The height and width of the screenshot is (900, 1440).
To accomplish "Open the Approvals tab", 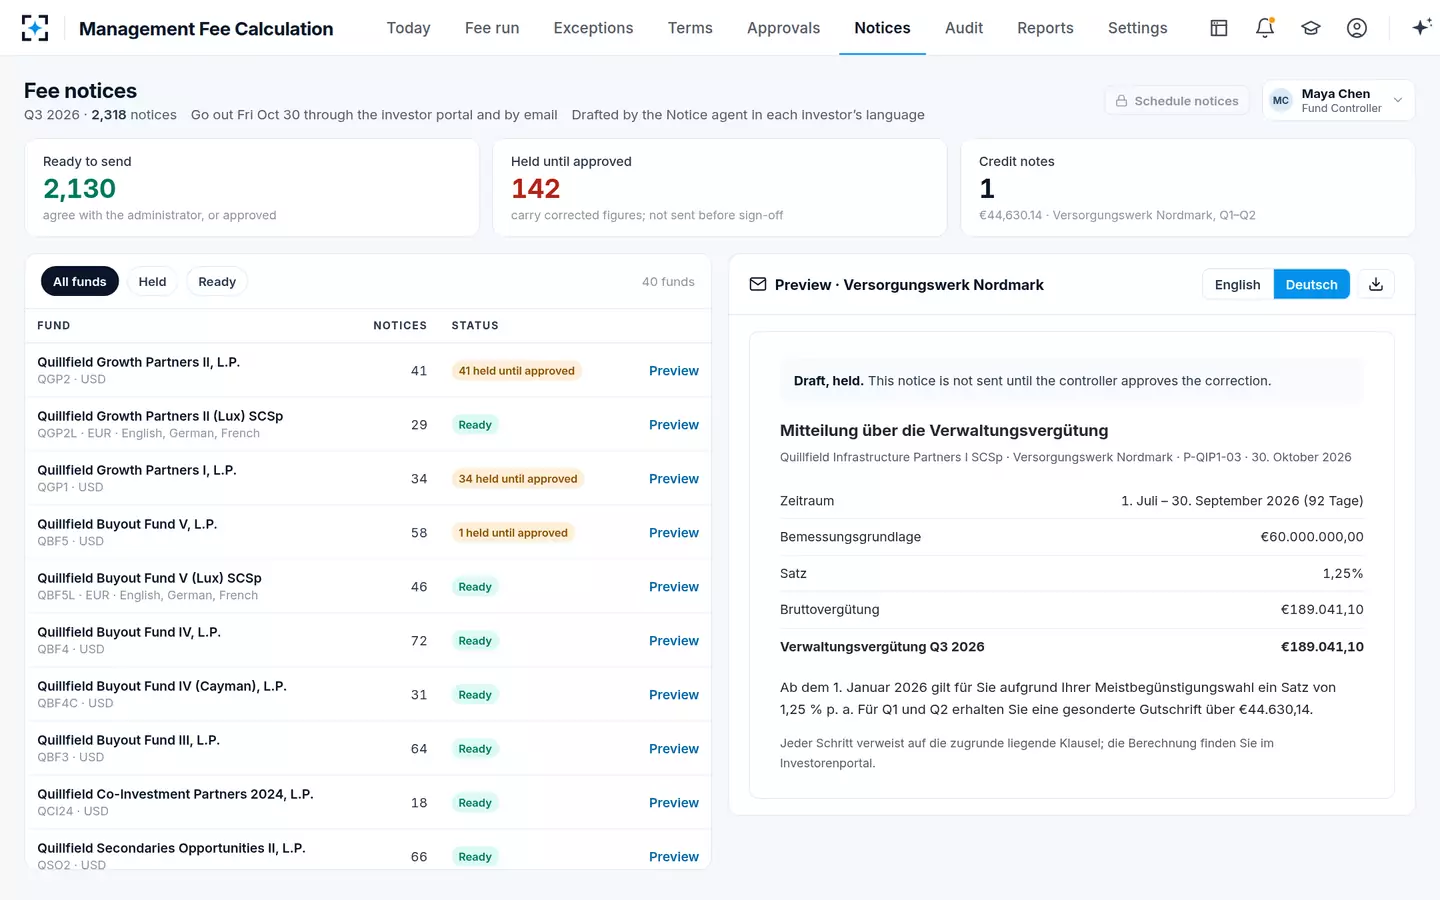I will click(783, 28).
